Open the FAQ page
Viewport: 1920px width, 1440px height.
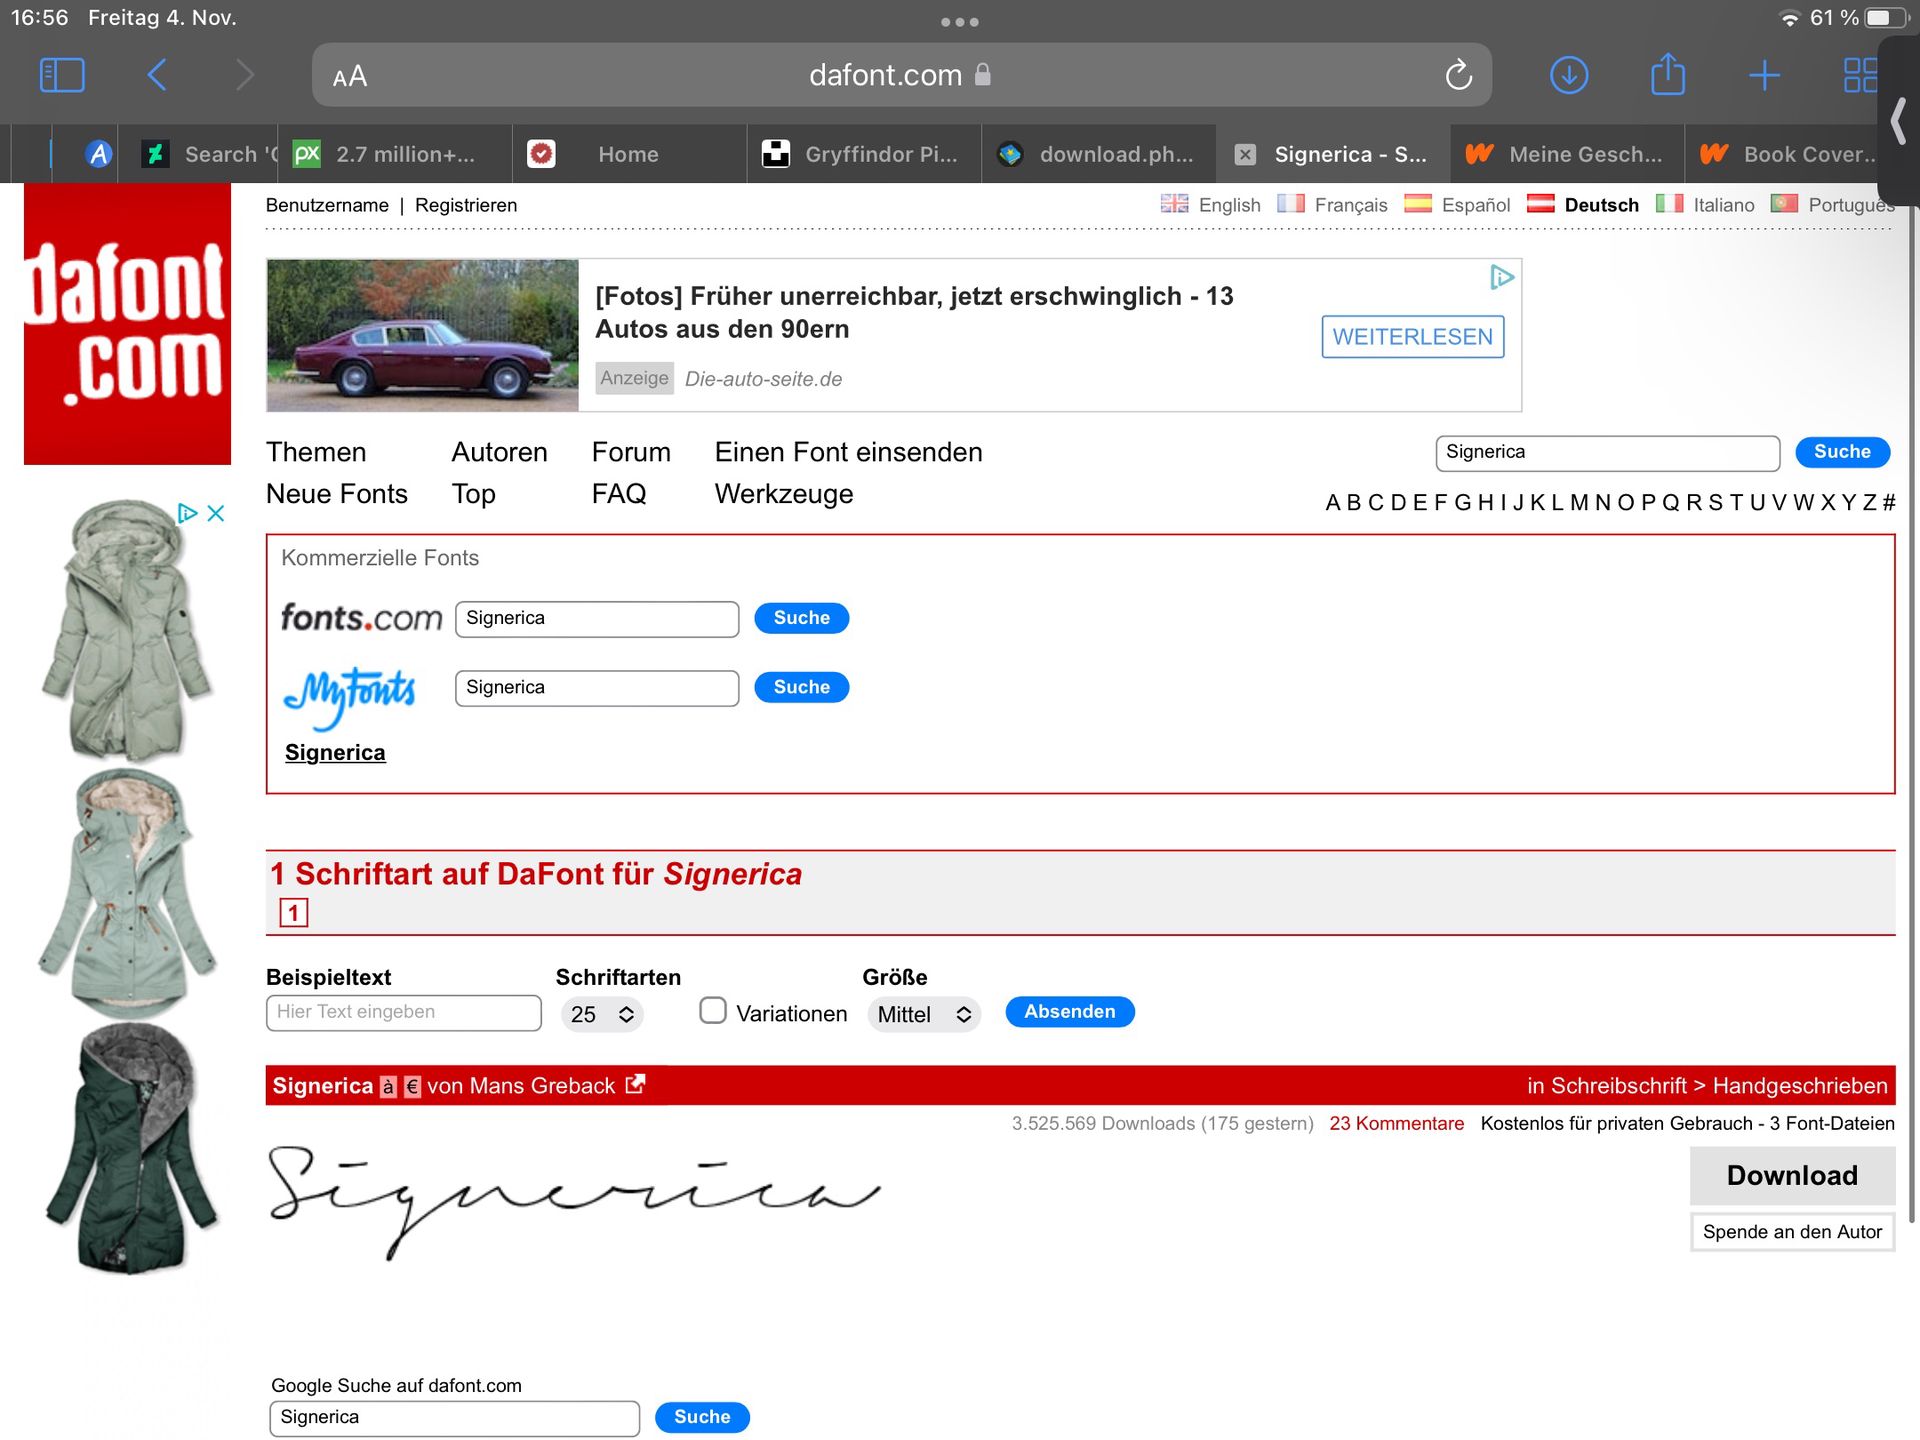(619, 494)
